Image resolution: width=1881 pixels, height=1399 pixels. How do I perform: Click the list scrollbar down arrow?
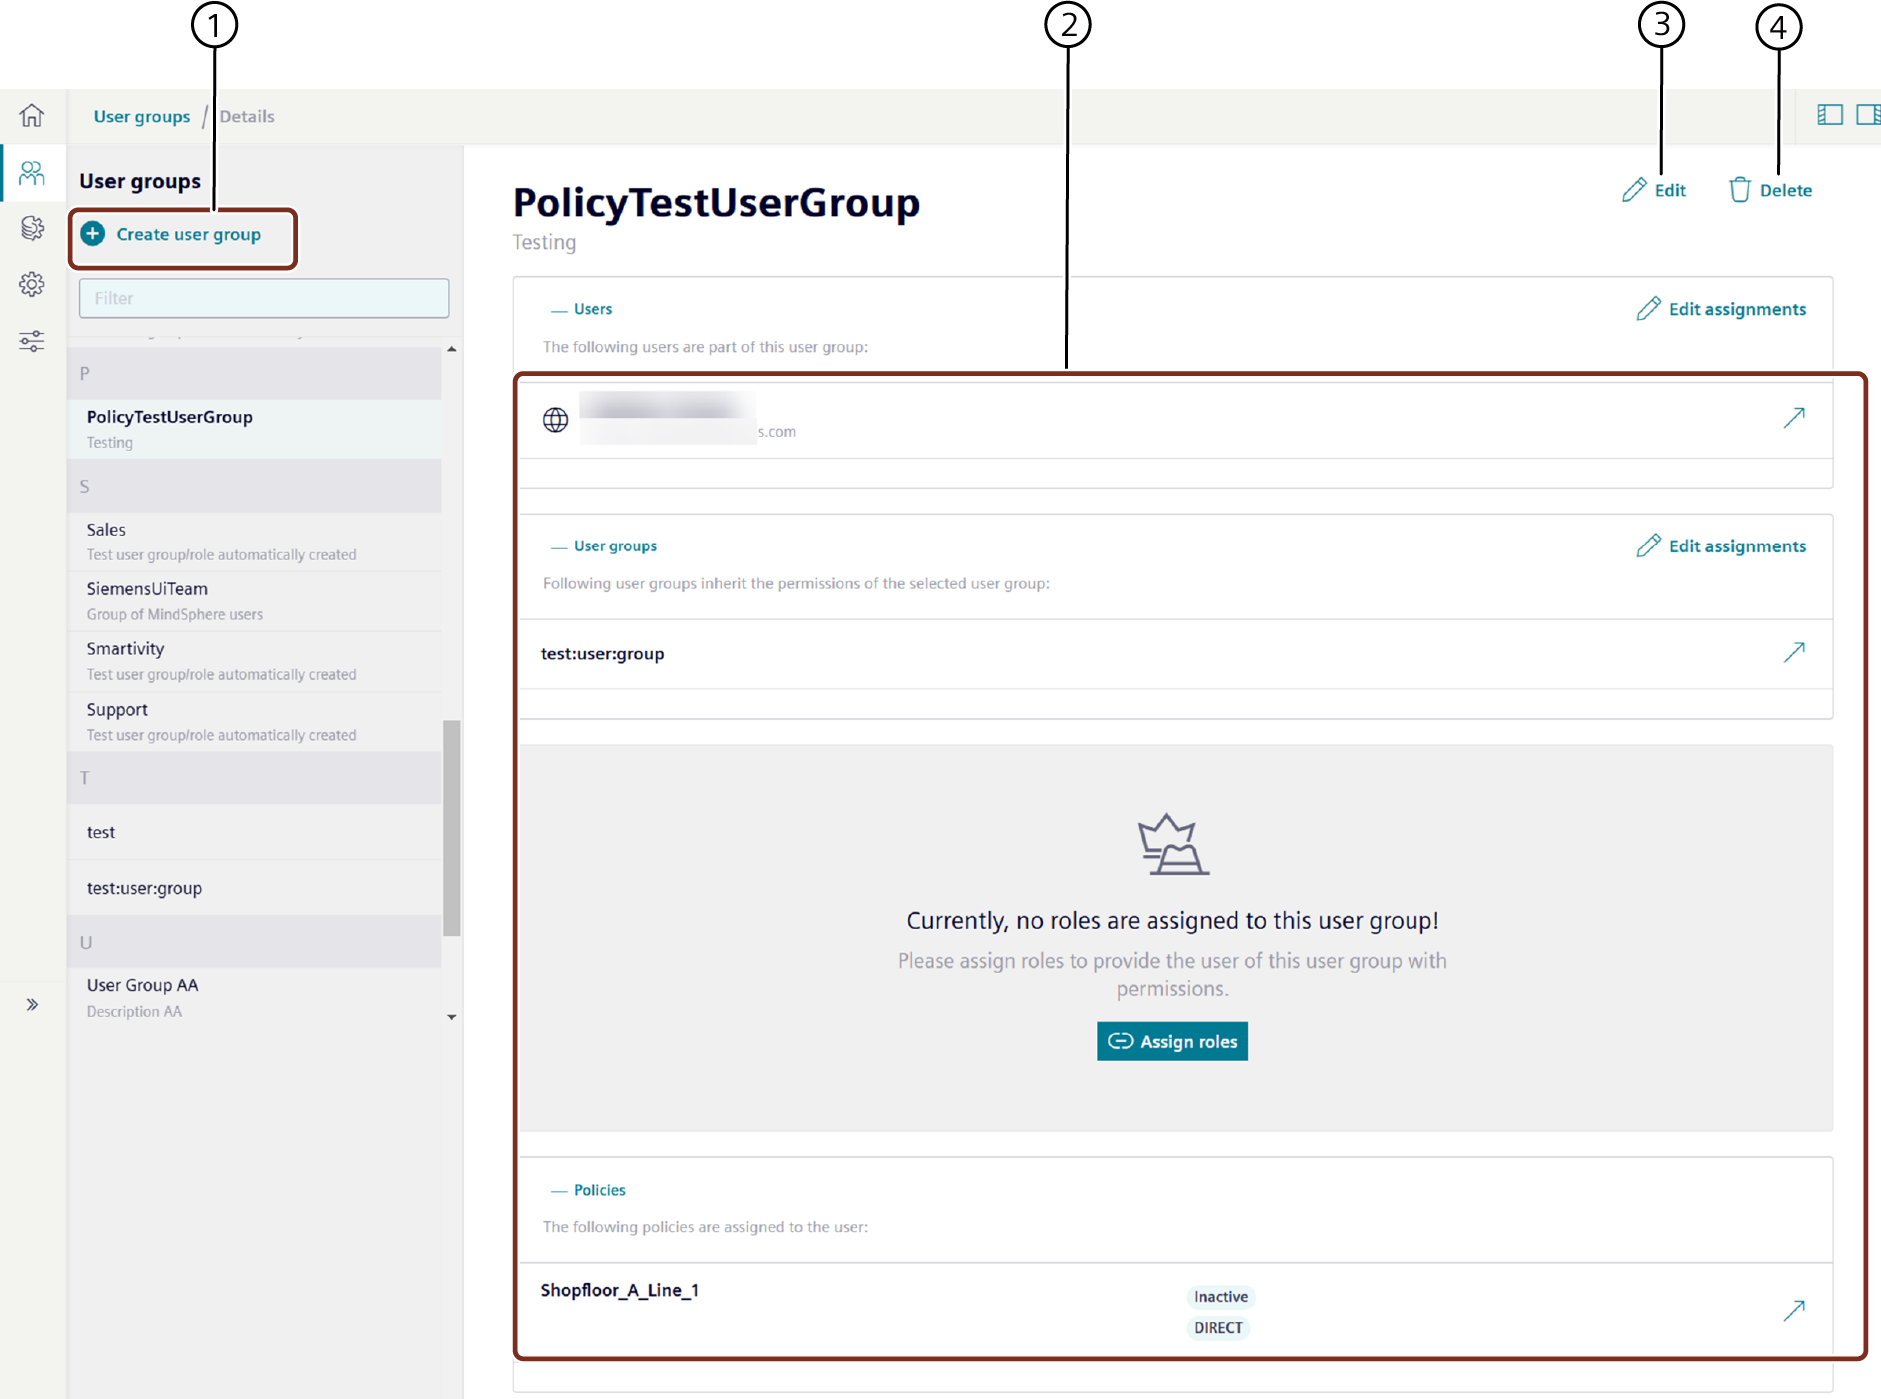[x=452, y=1017]
